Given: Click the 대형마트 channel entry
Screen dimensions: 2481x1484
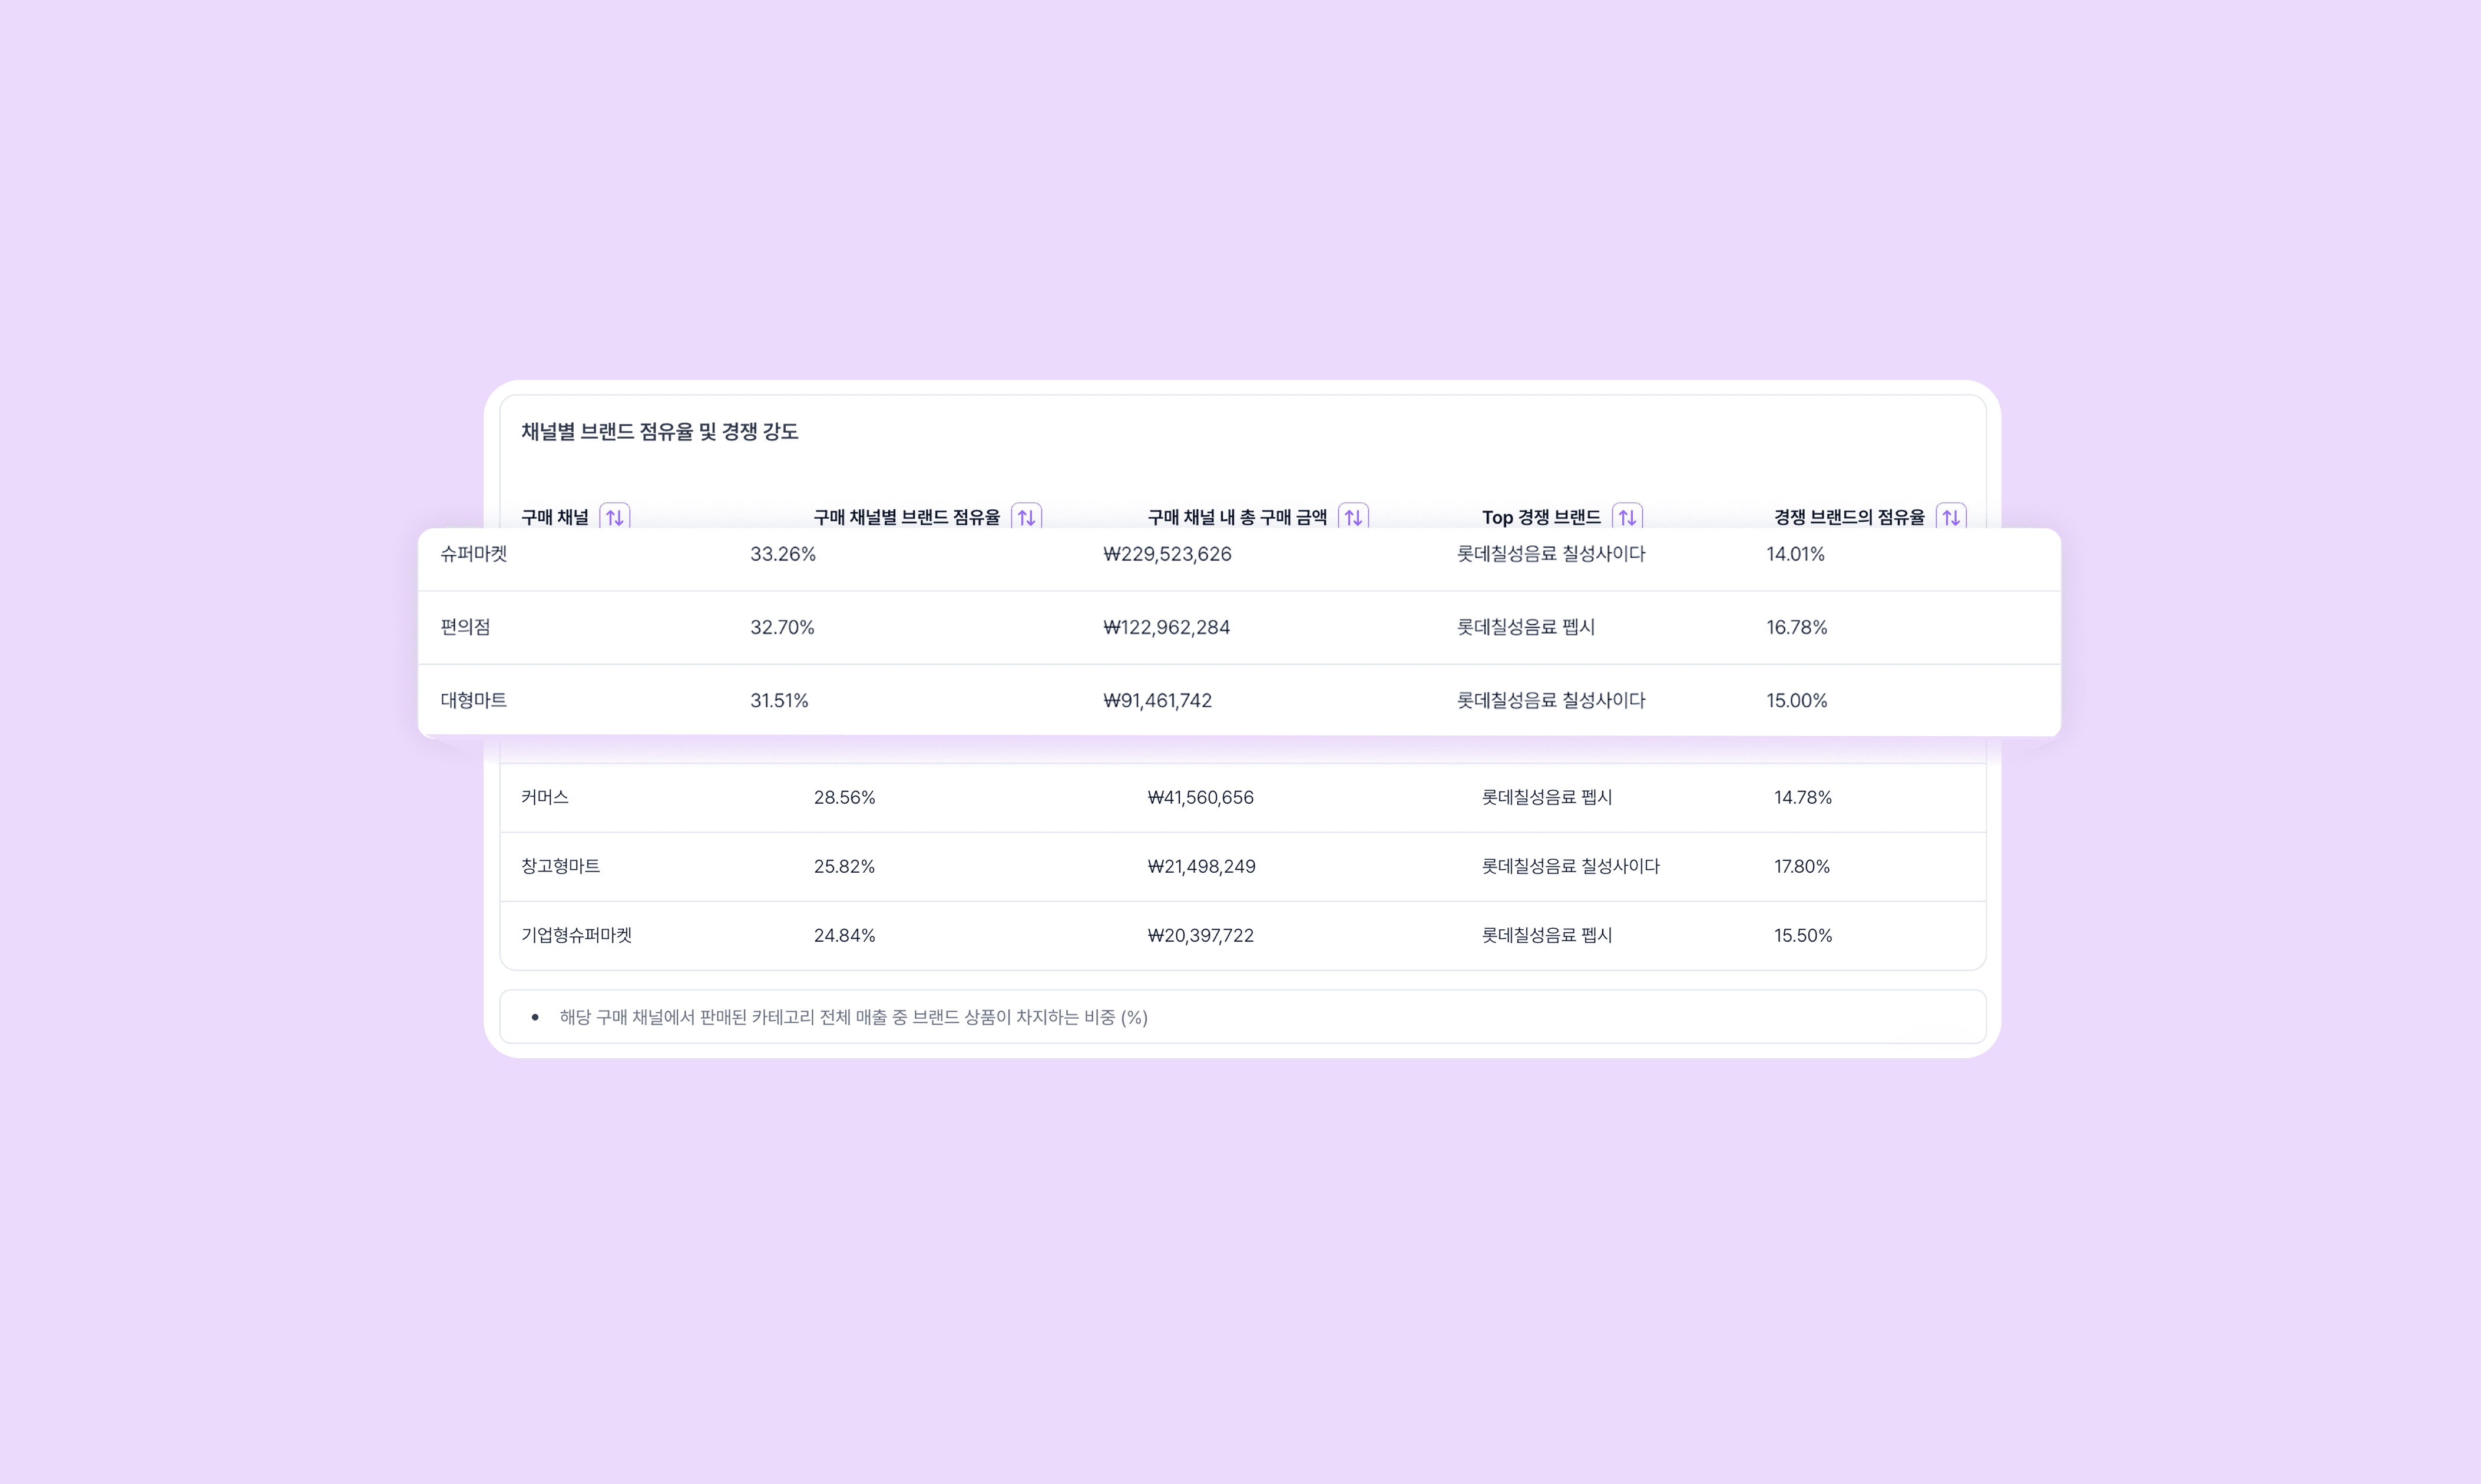Looking at the screenshot, I should 474,700.
